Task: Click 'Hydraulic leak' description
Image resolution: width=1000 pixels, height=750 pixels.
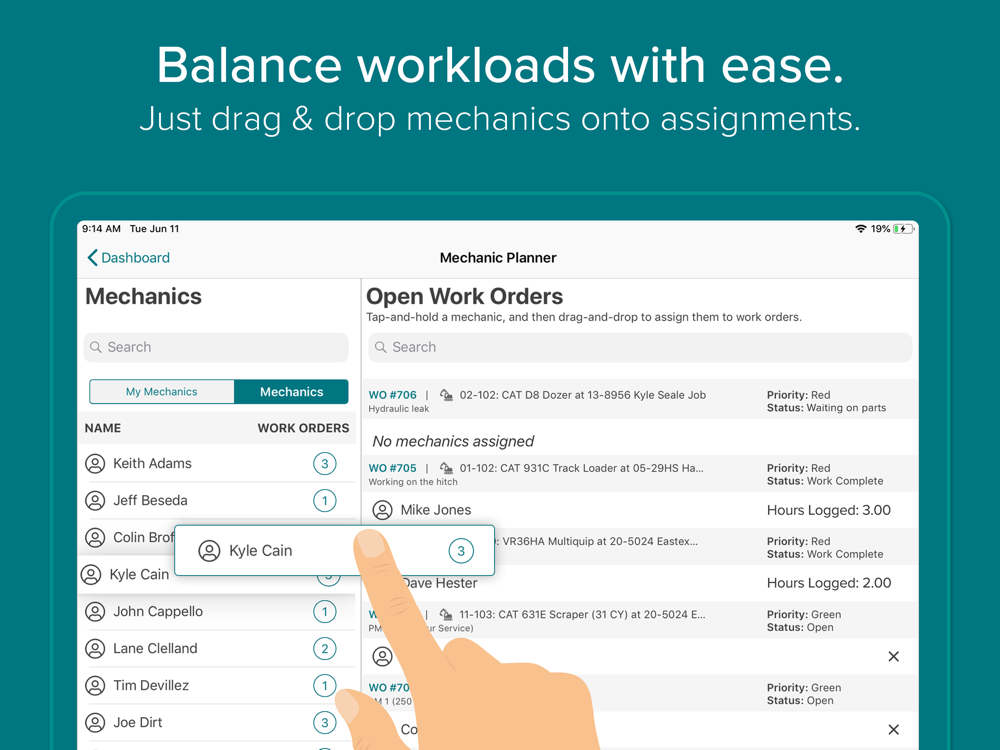Action: (x=399, y=409)
